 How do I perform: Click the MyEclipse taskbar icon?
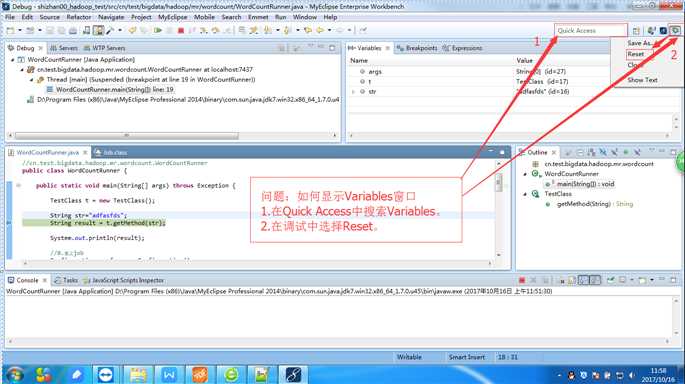(x=293, y=374)
